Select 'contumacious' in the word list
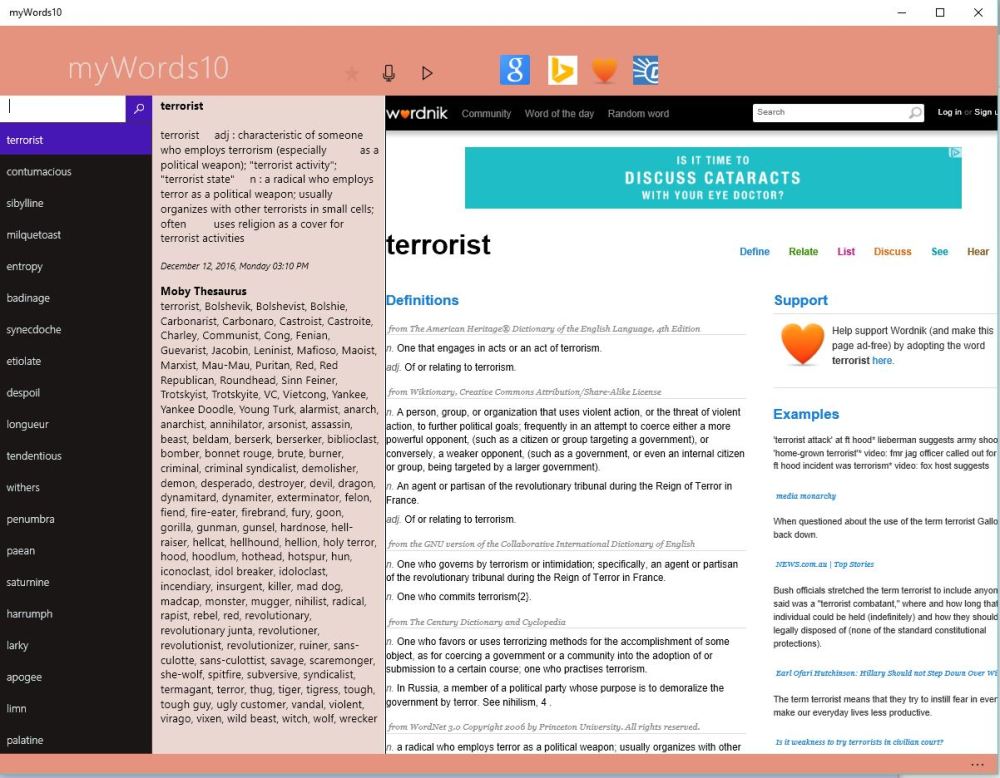 pos(39,172)
